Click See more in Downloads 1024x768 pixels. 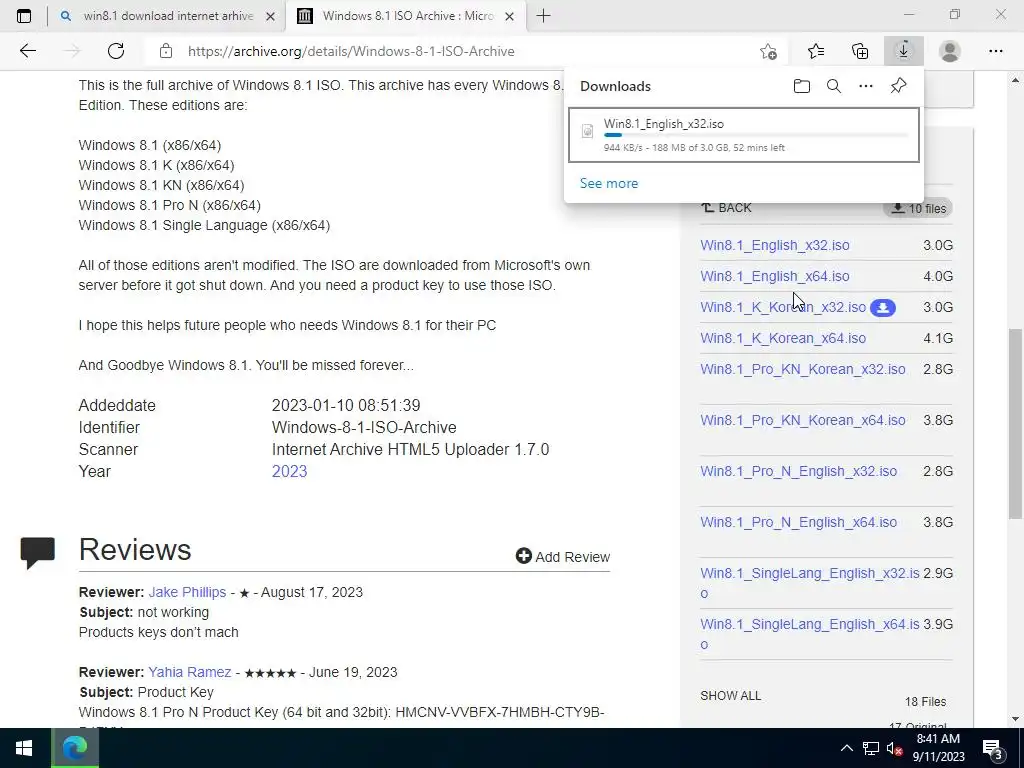[x=609, y=184]
